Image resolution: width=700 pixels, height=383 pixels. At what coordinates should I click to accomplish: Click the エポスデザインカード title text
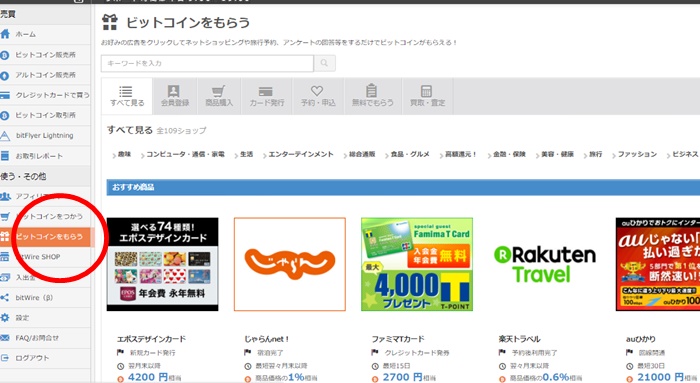(x=151, y=339)
